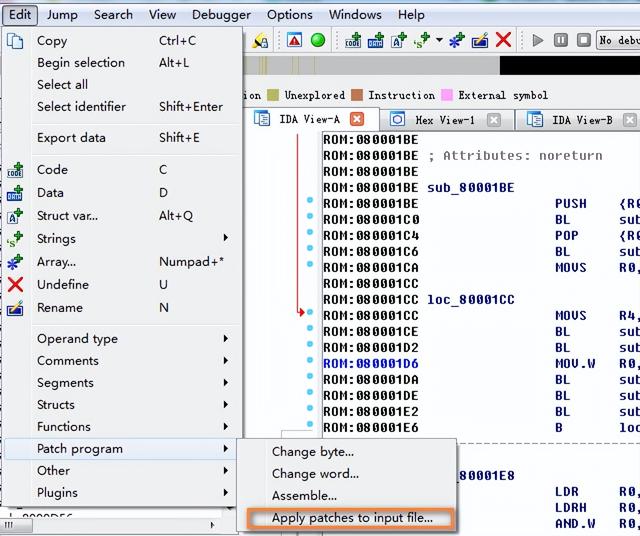This screenshot has width=640, height=536.
Task: Click the insert code toolbar icon
Action: [353, 40]
